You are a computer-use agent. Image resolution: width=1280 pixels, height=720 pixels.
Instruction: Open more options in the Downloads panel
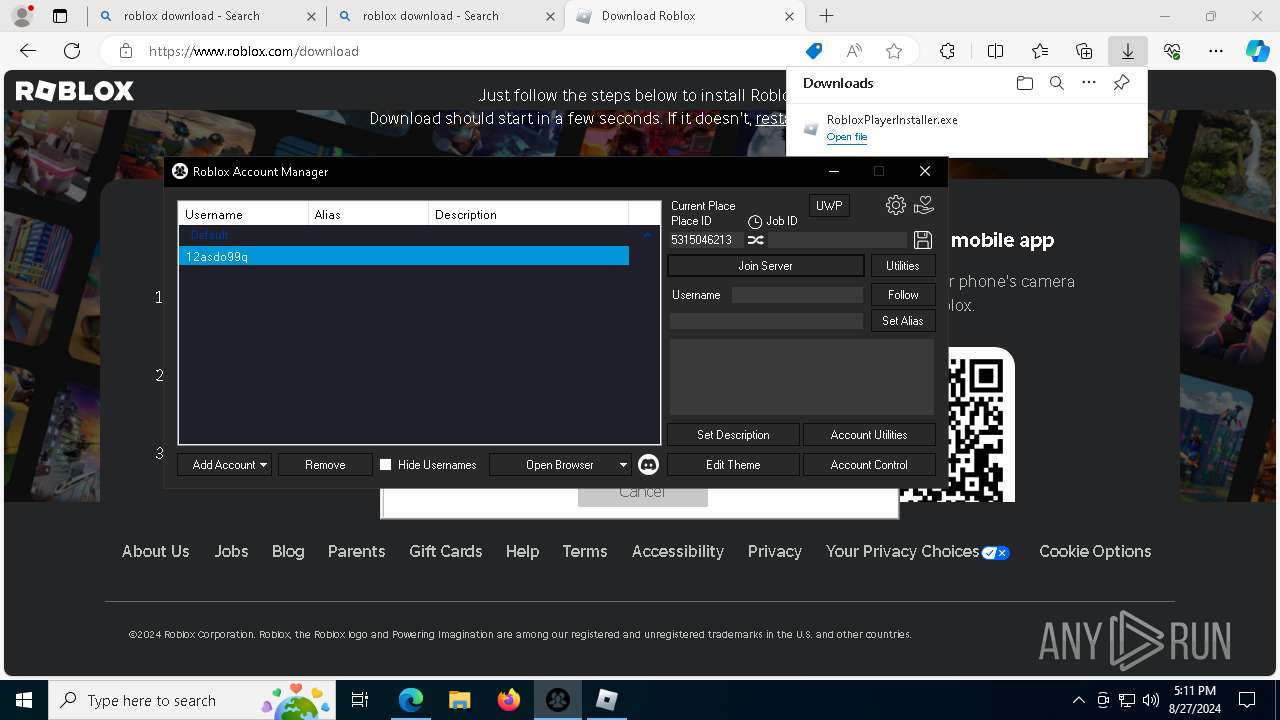1089,83
